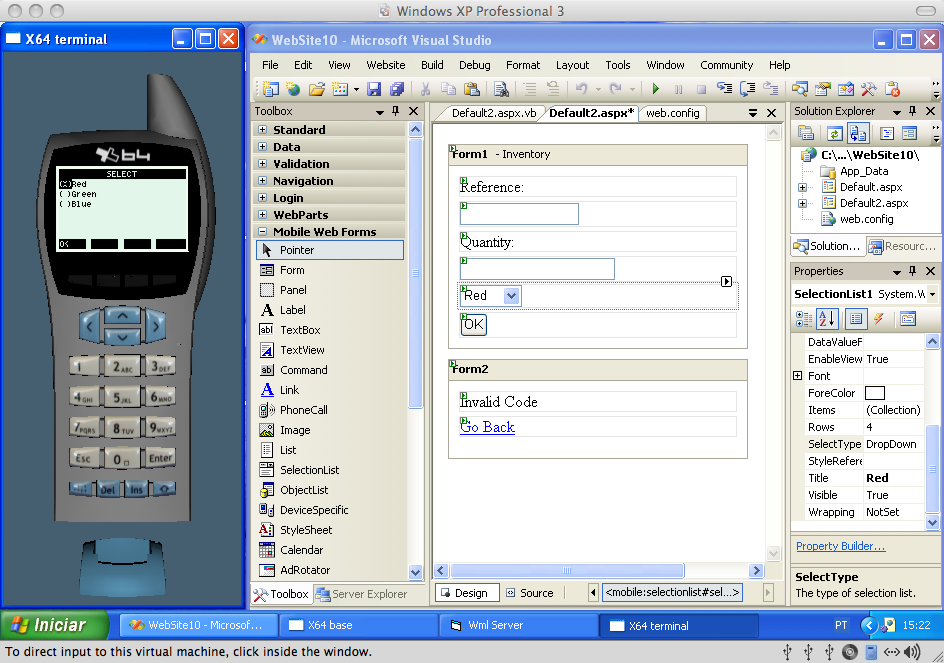Expand the Navigation toolbox section
944x663 pixels.
click(x=262, y=180)
